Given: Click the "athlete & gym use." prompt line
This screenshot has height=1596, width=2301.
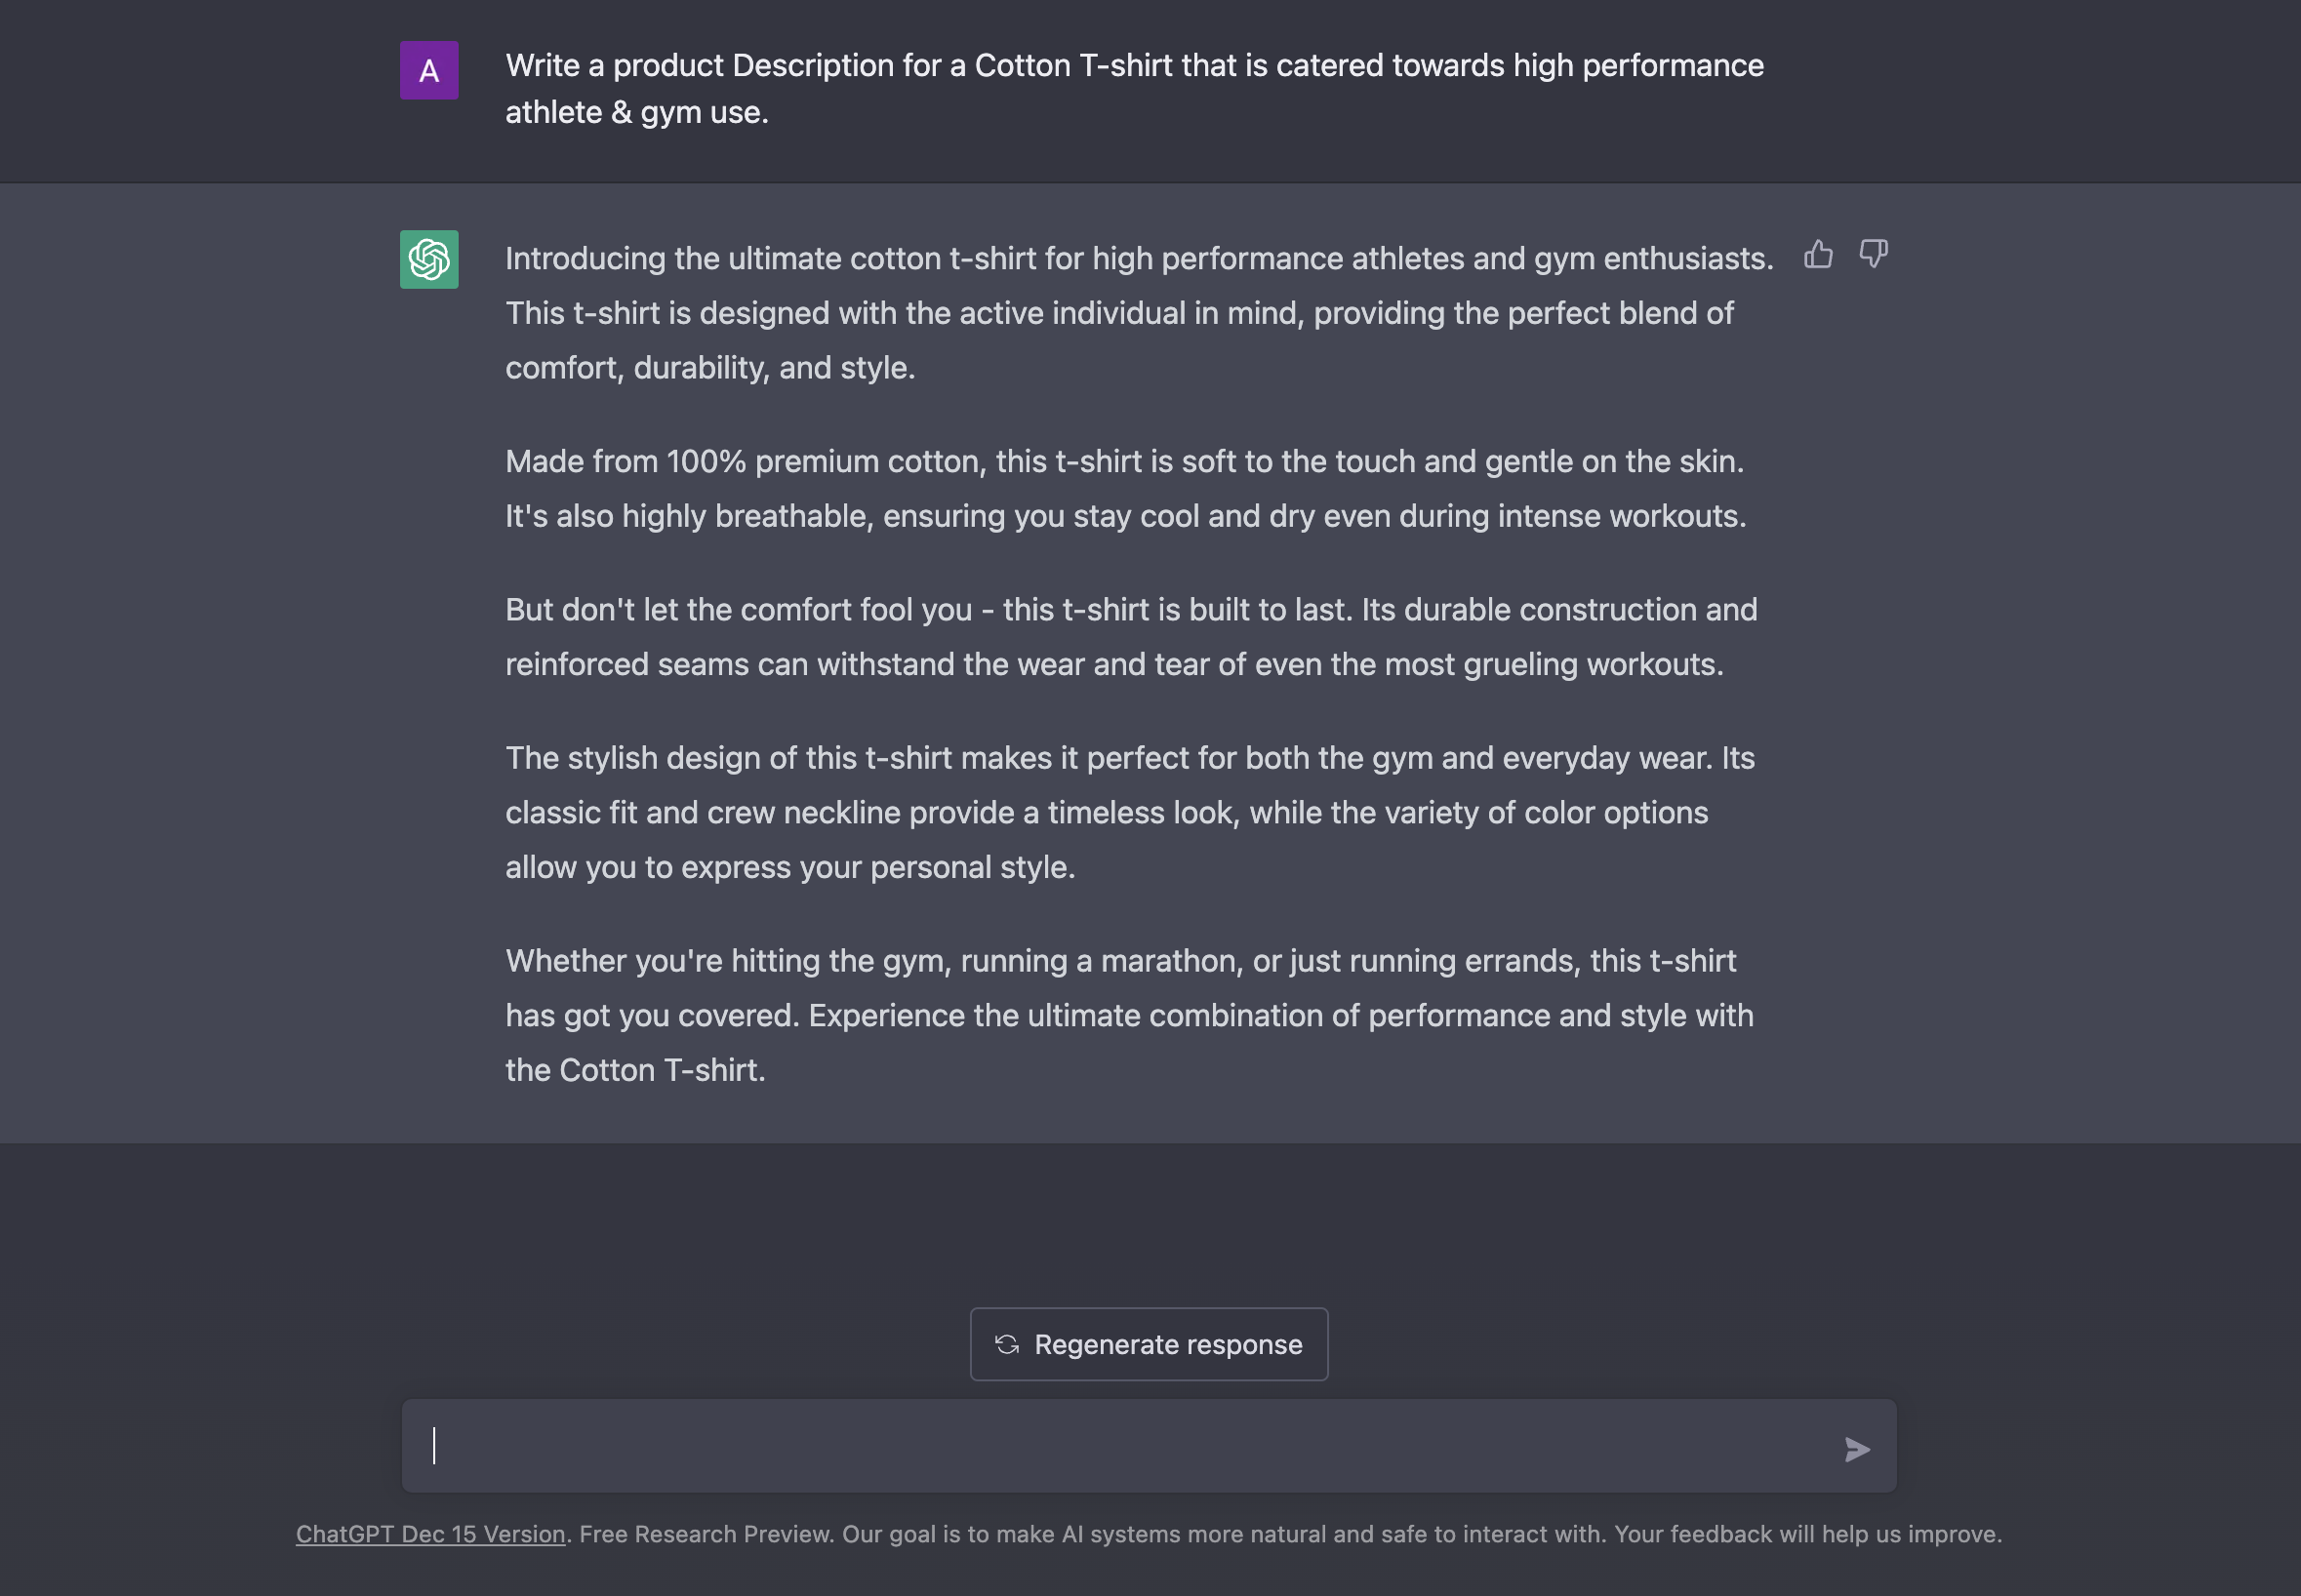Looking at the screenshot, I should [637, 112].
